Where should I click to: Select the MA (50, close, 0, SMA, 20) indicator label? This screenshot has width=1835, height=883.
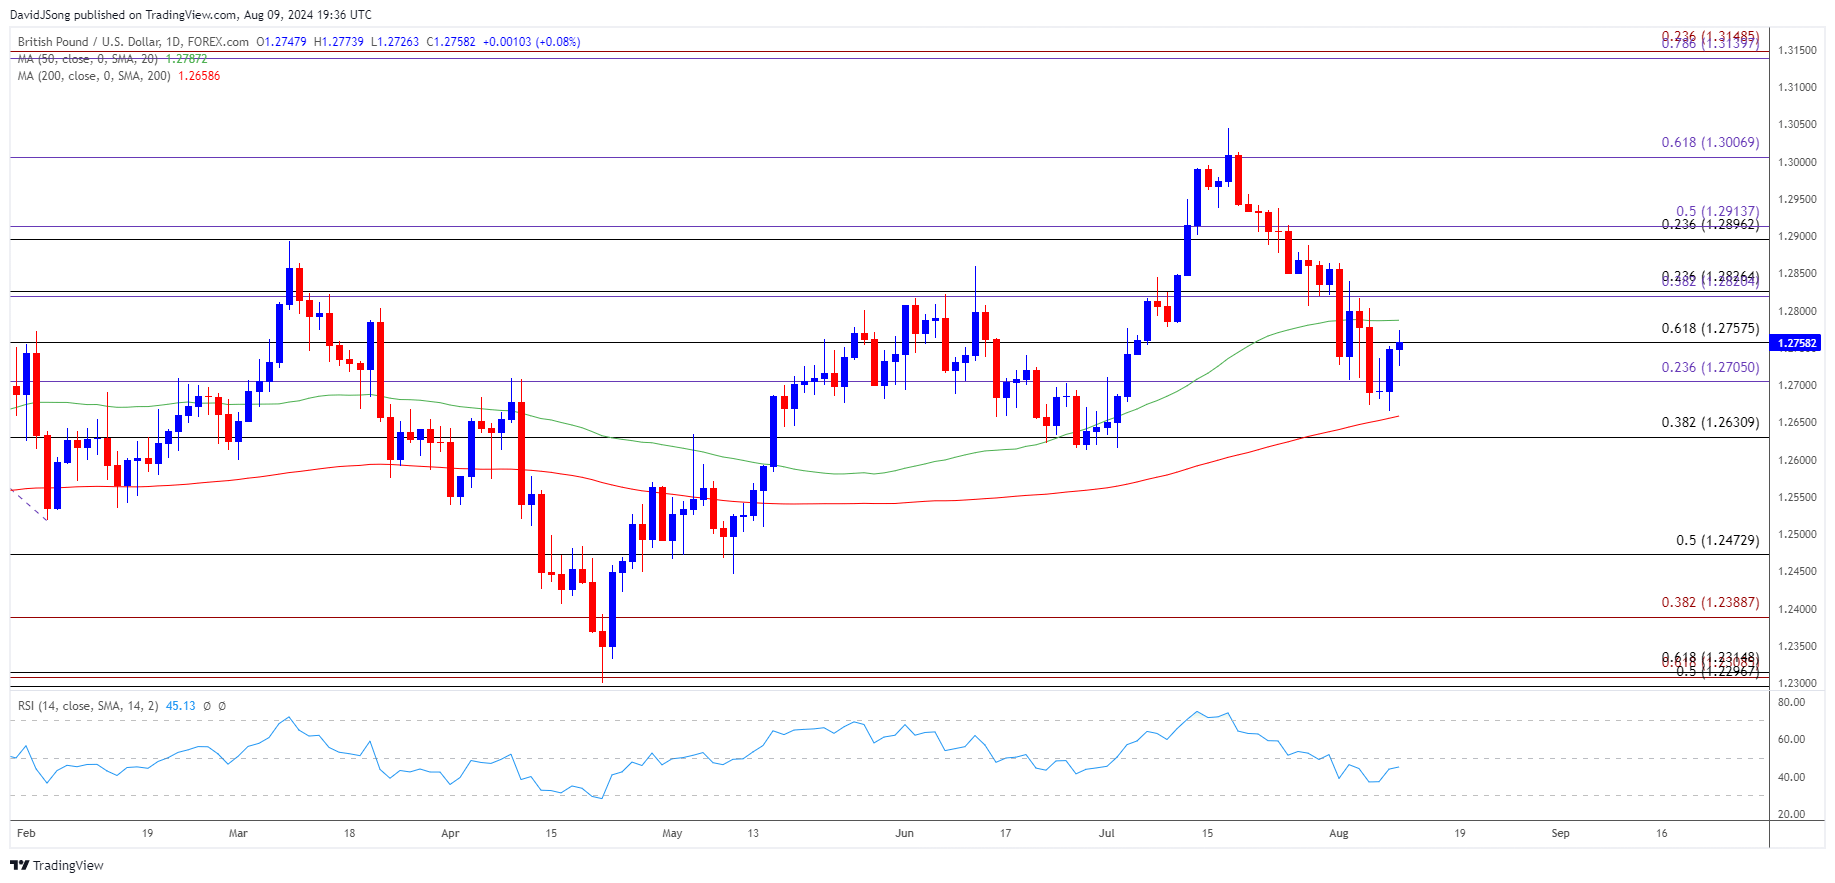(87, 59)
